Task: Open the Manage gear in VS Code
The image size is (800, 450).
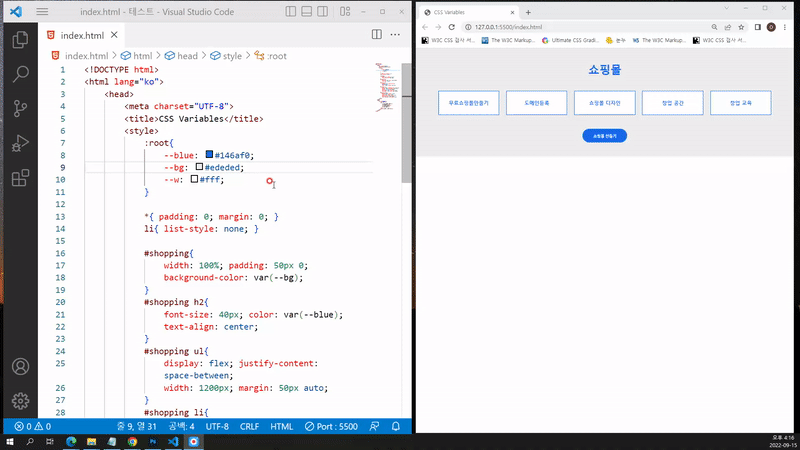Action: click(x=20, y=401)
